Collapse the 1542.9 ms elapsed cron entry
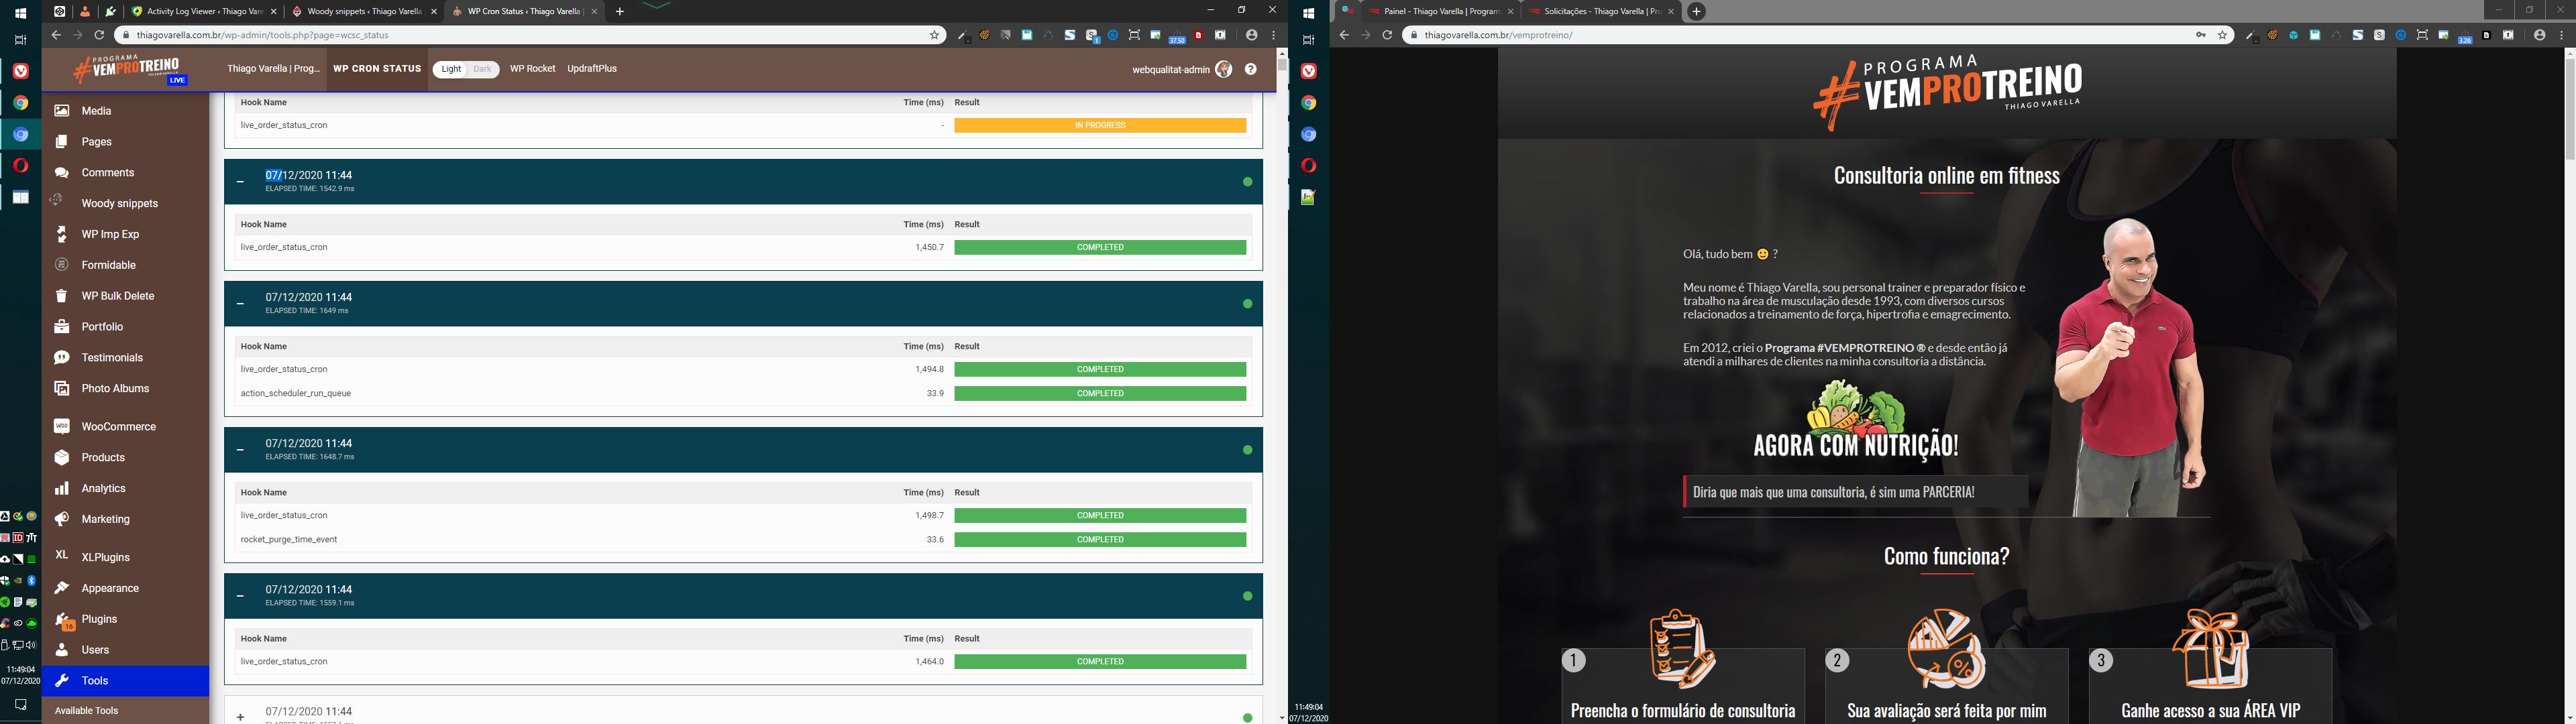 pos(240,182)
